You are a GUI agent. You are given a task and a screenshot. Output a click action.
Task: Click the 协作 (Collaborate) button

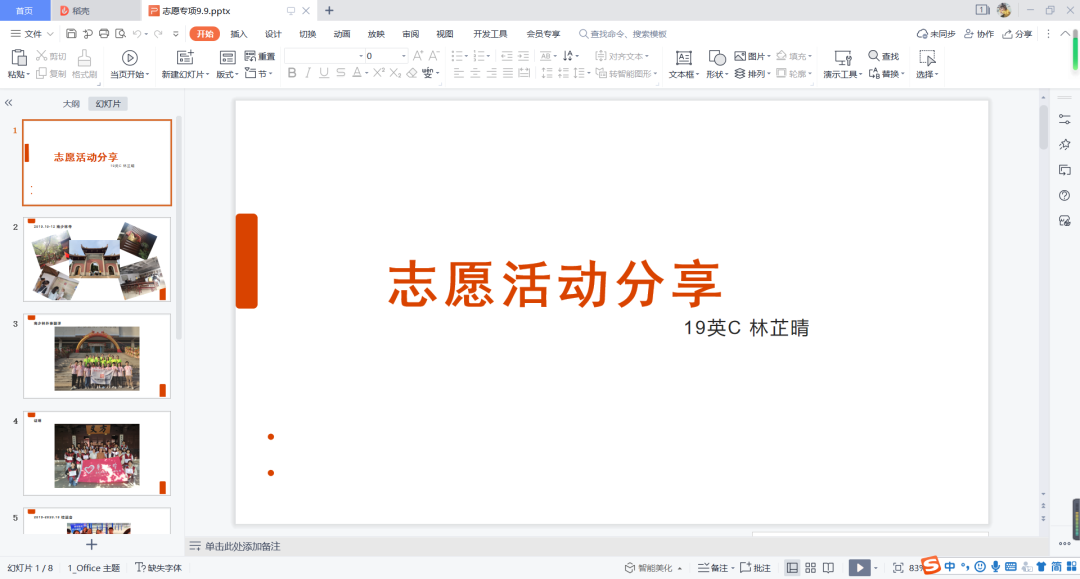click(x=979, y=34)
